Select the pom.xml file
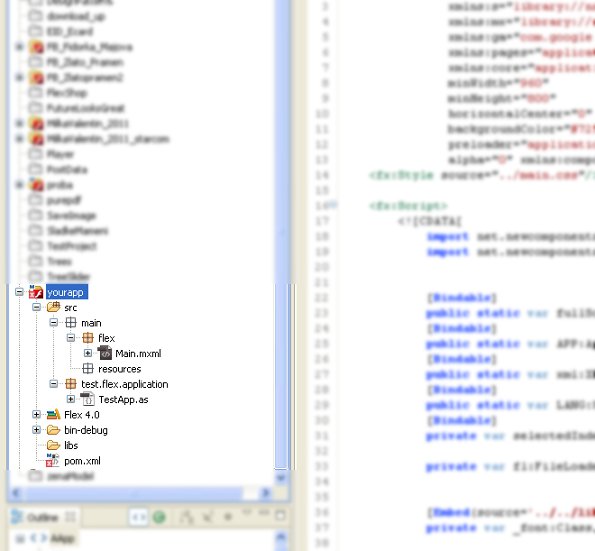The height and width of the screenshot is (551, 595). [x=82, y=461]
